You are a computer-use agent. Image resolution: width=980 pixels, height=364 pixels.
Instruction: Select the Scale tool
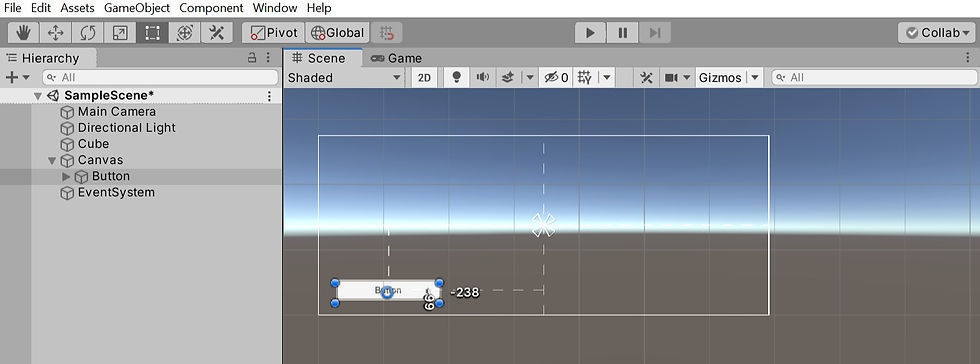point(120,33)
